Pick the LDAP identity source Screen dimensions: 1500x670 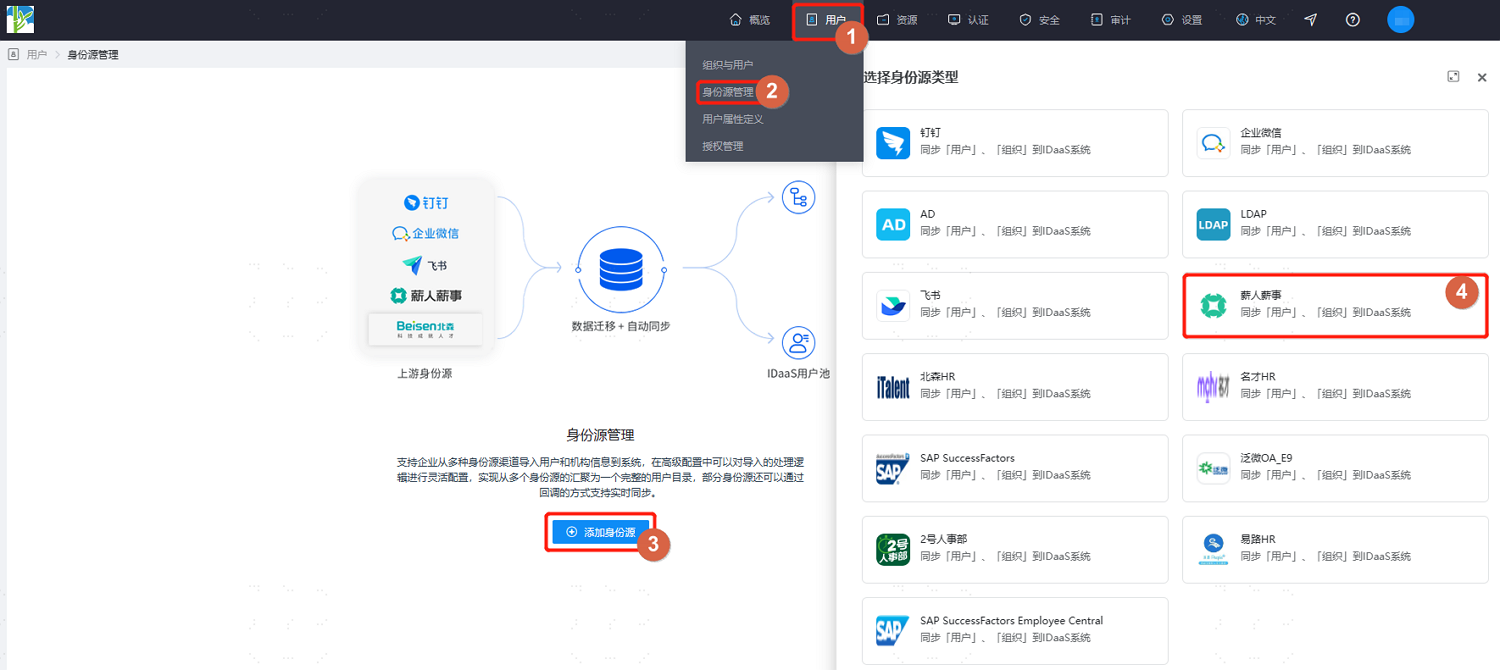tap(1335, 224)
